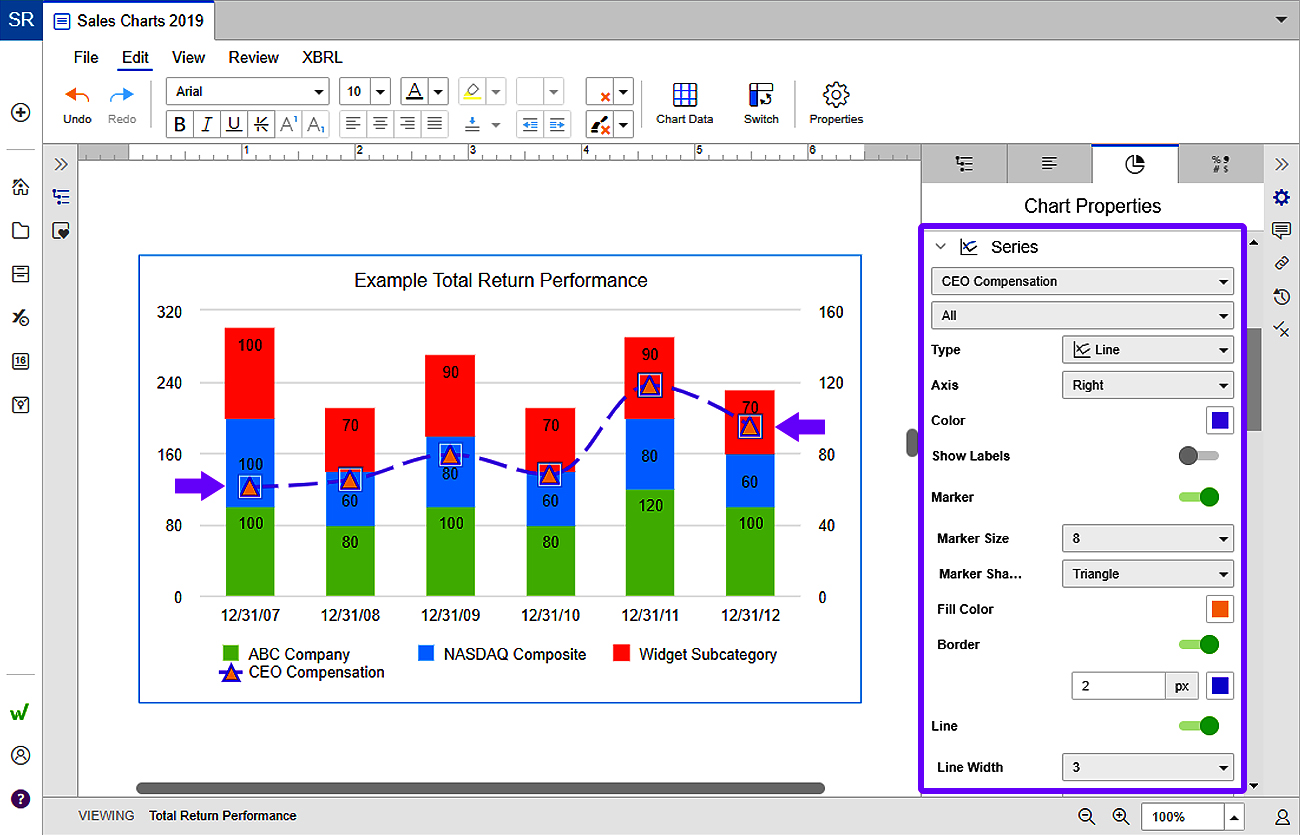Collapse the Series section chevron
This screenshot has width=1300, height=835.
[x=940, y=247]
